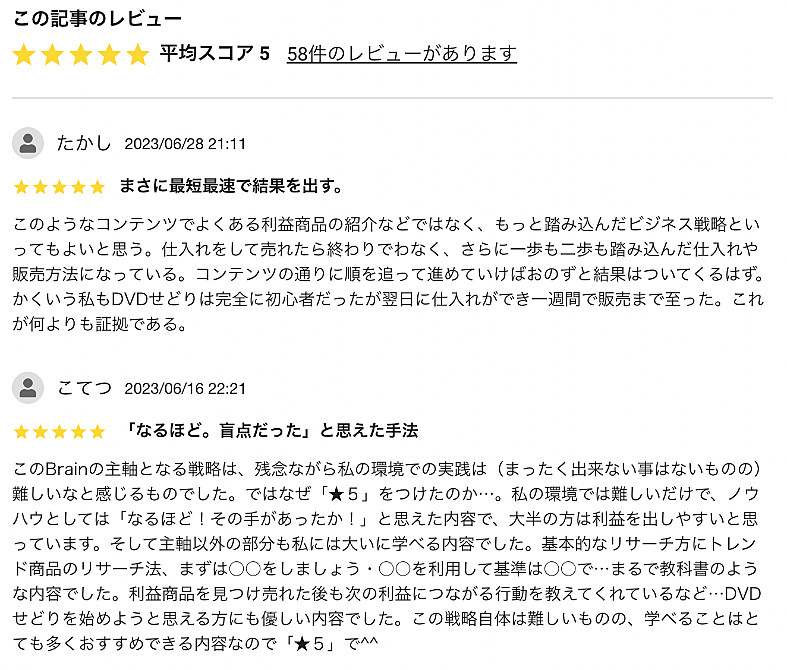Click こてつ's profile avatar icon
787x670 pixels.
click(x=28, y=388)
